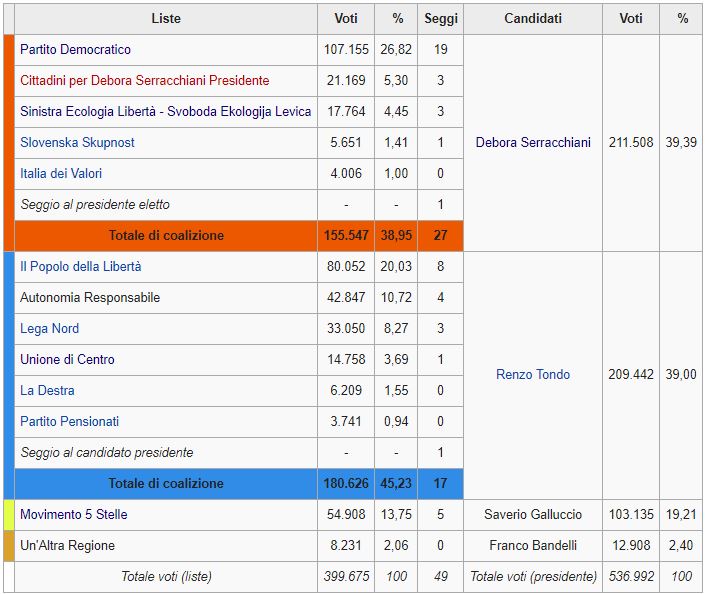Viewport: 706px width, 594px height.
Task: Open the Partito Democratico link
Action: click(75, 49)
